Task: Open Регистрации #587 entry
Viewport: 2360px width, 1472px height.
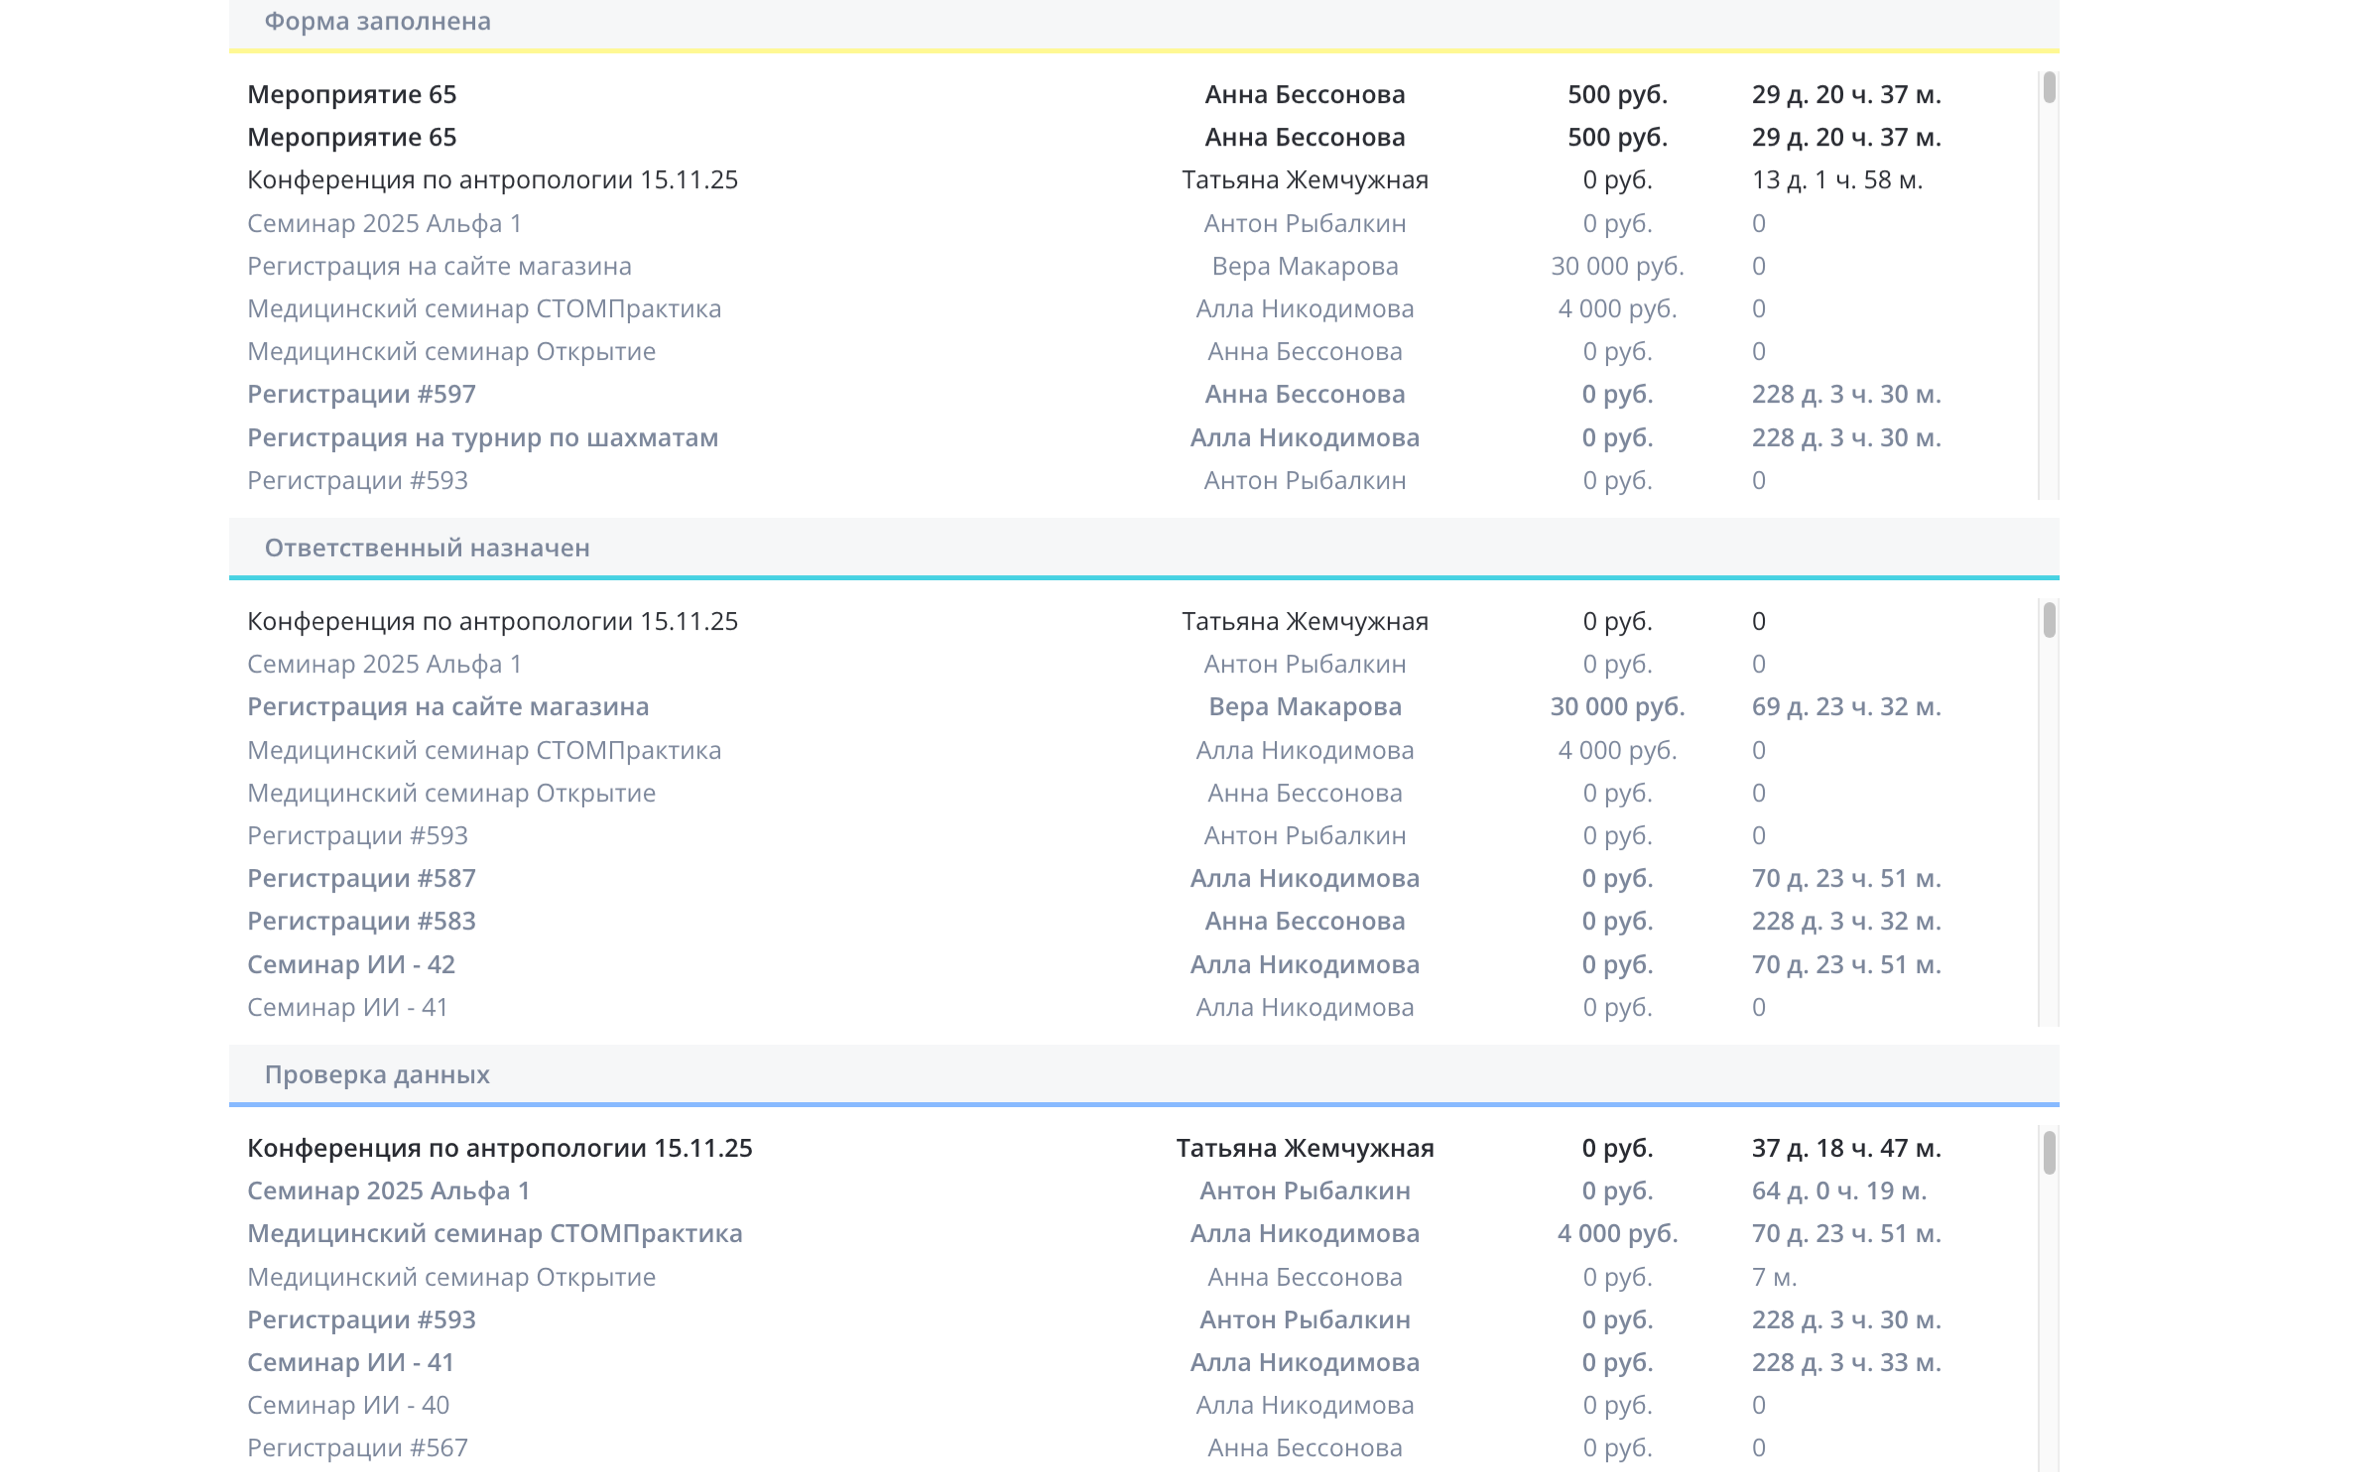Action: point(361,878)
